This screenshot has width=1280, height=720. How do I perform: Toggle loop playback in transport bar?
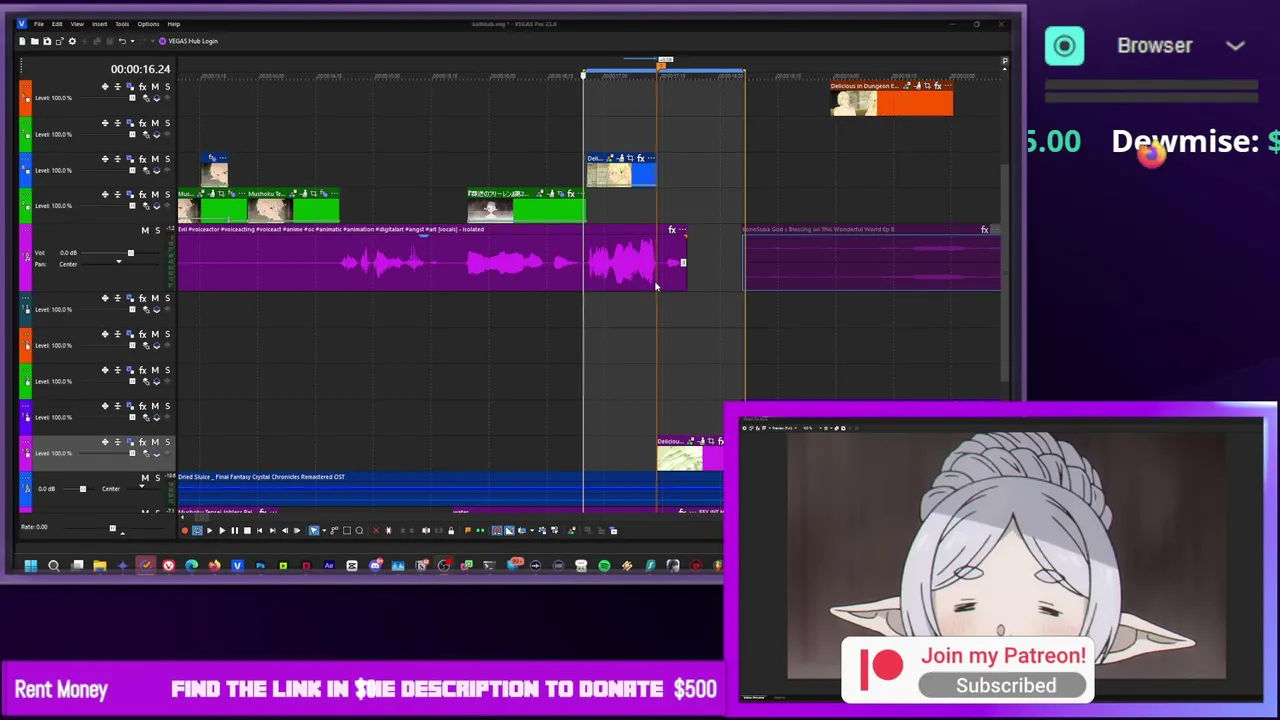point(197,531)
